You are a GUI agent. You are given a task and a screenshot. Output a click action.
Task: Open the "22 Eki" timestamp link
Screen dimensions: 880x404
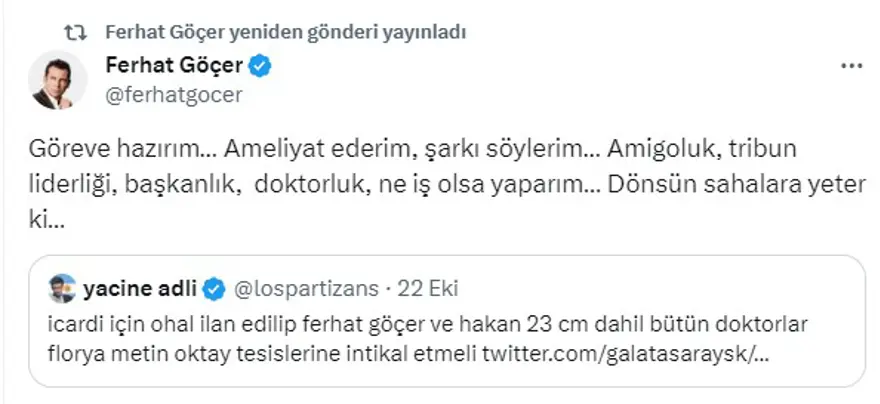click(427, 290)
